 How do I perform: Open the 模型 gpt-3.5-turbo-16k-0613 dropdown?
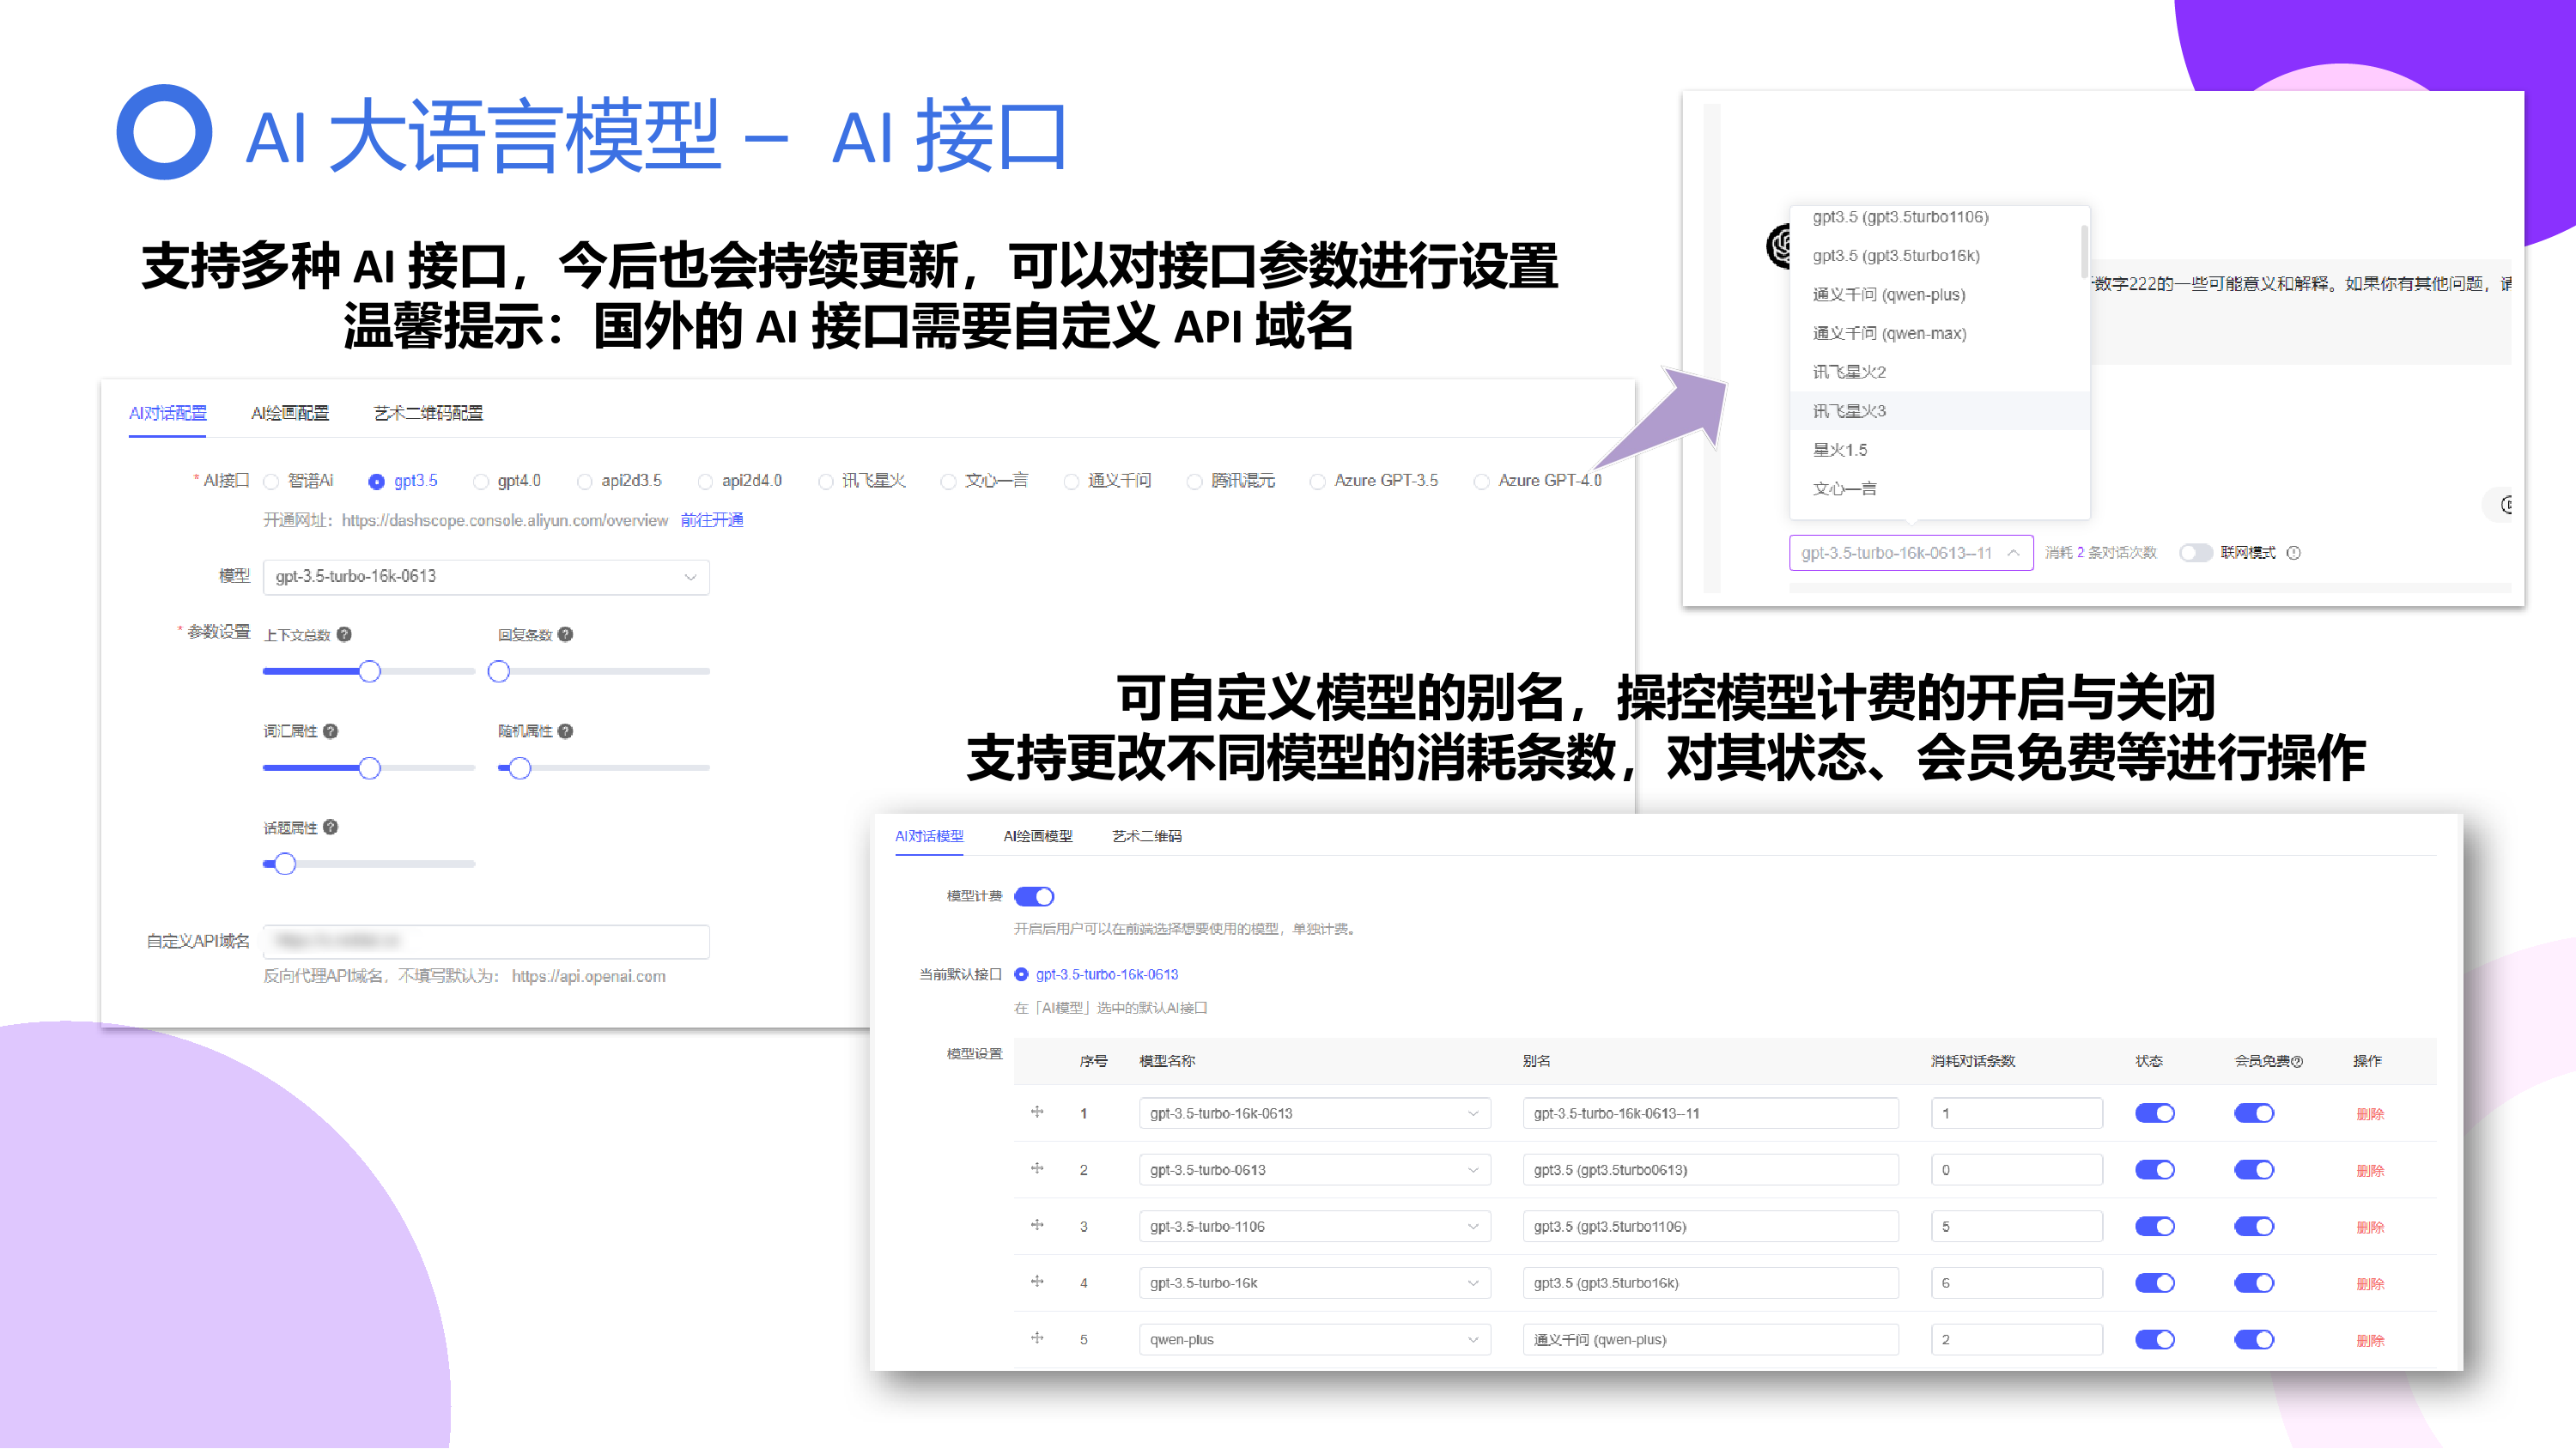coord(486,577)
